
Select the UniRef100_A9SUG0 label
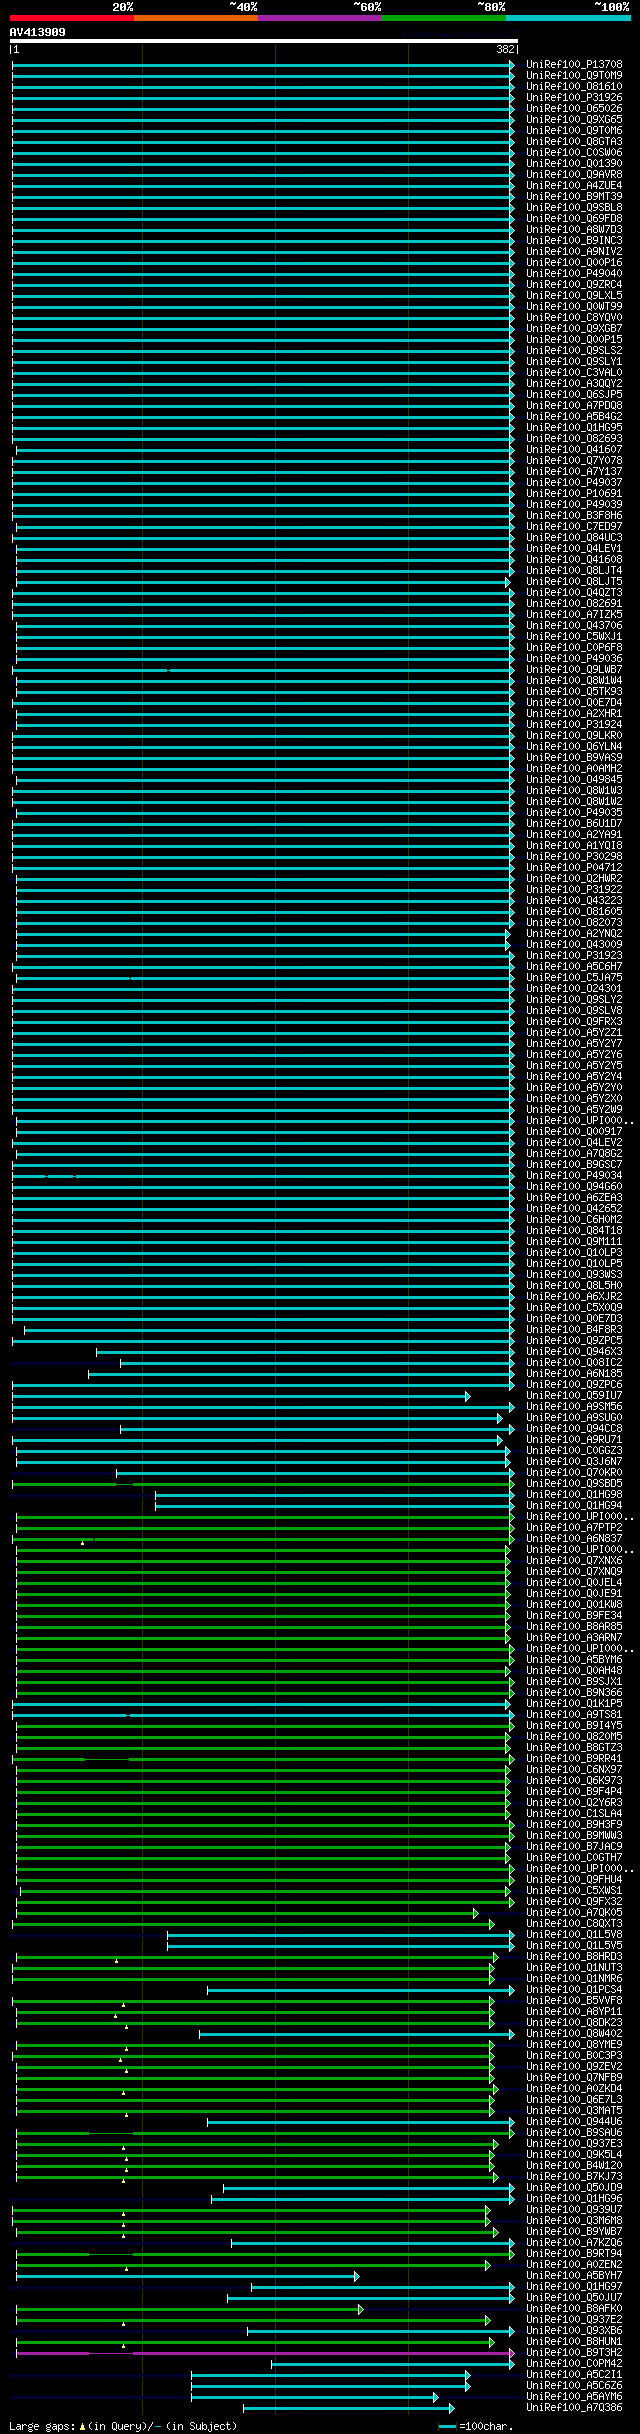[574, 1418]
